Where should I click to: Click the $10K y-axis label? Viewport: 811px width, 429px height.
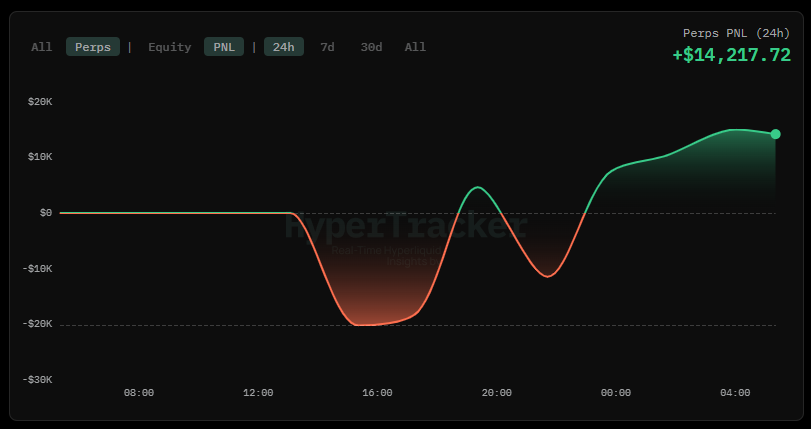pos(40,157)
